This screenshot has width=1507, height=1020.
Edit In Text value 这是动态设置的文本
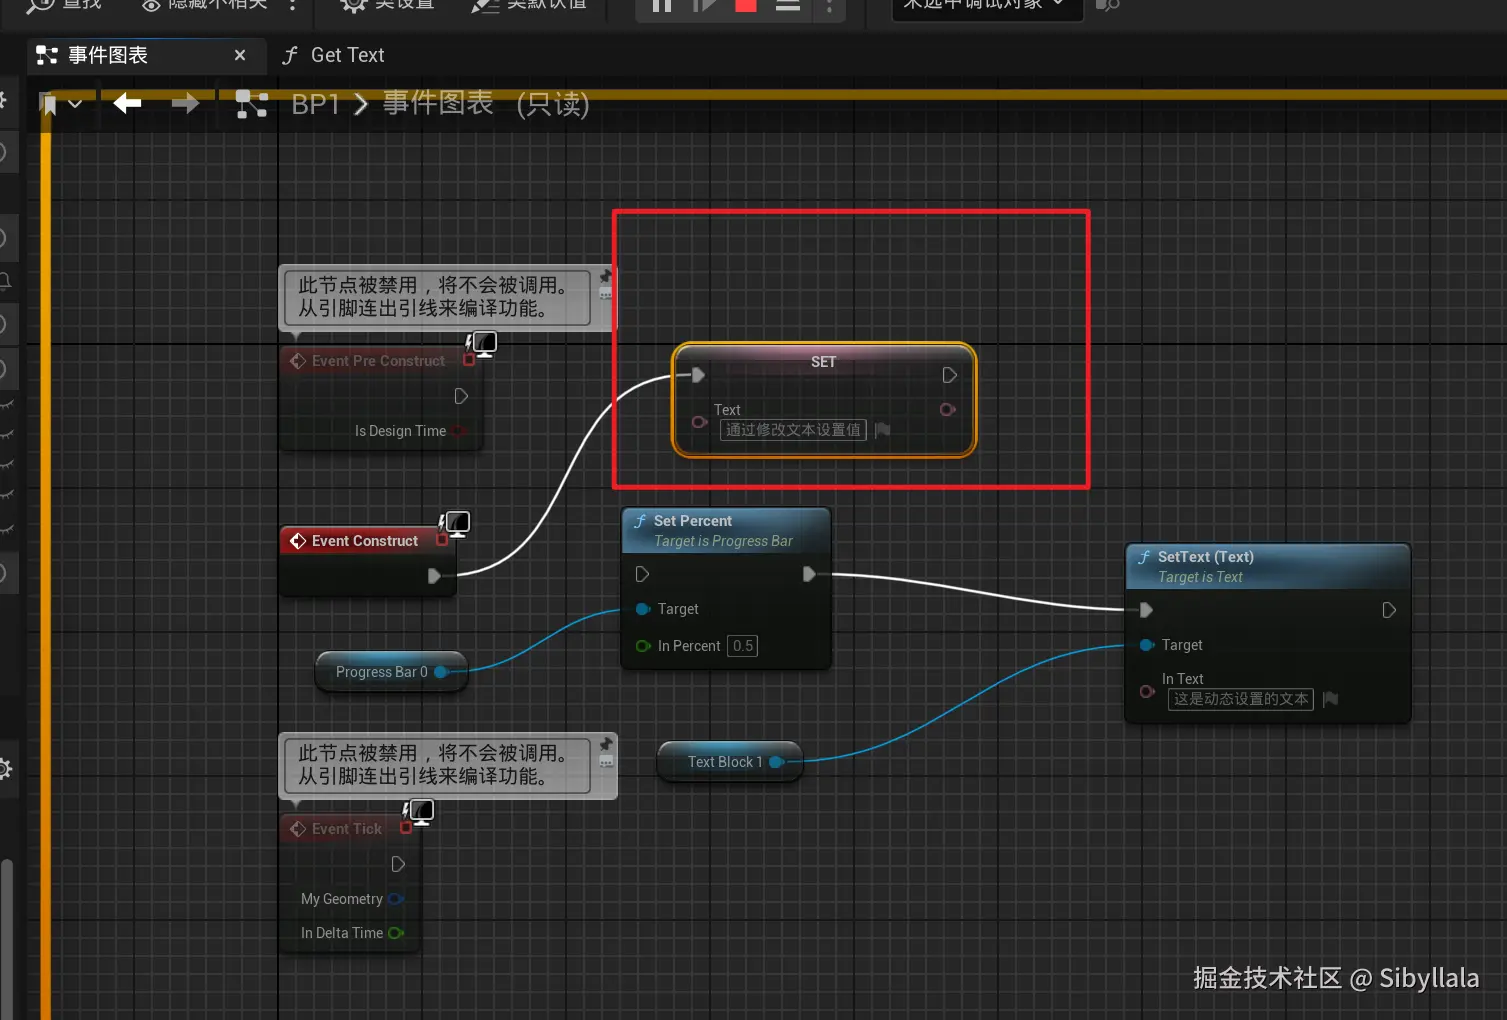pyautogui.click(x=1240, y=699)
